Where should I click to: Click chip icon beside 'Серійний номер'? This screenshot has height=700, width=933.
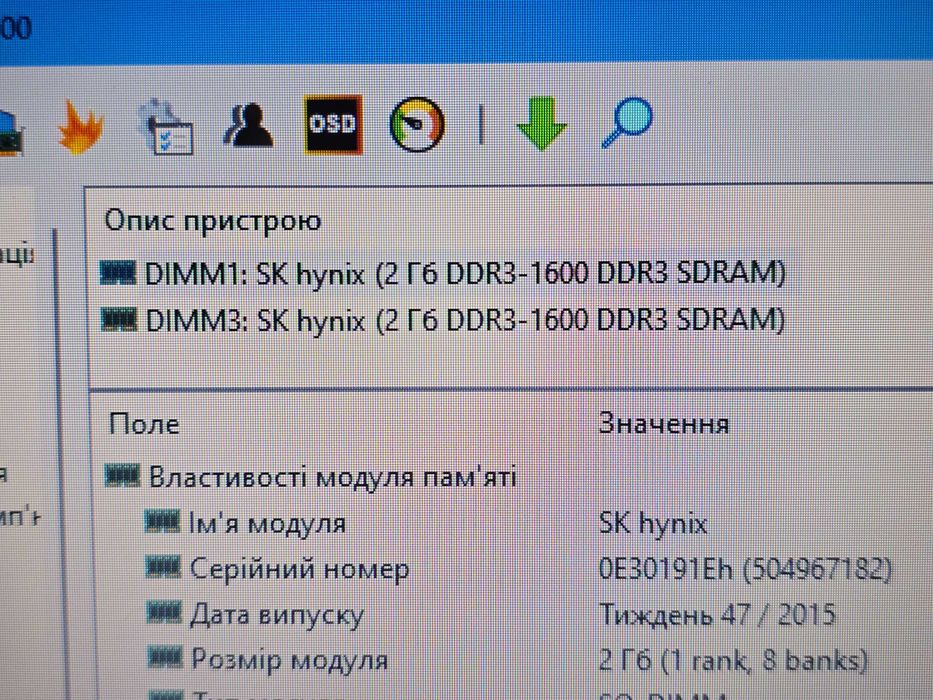(x=163, y=567)
